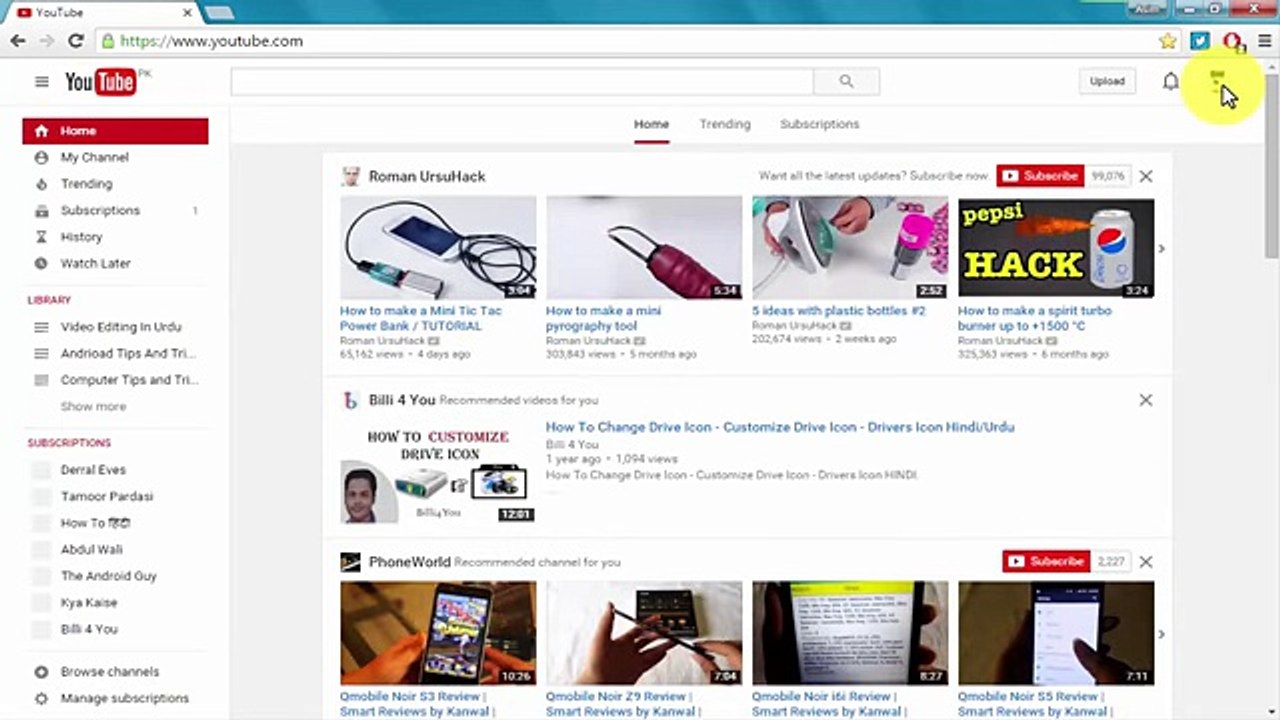This screenshot has width=1280, height=720.
Task: Expand library with Show more
Action: click(93, 406)
